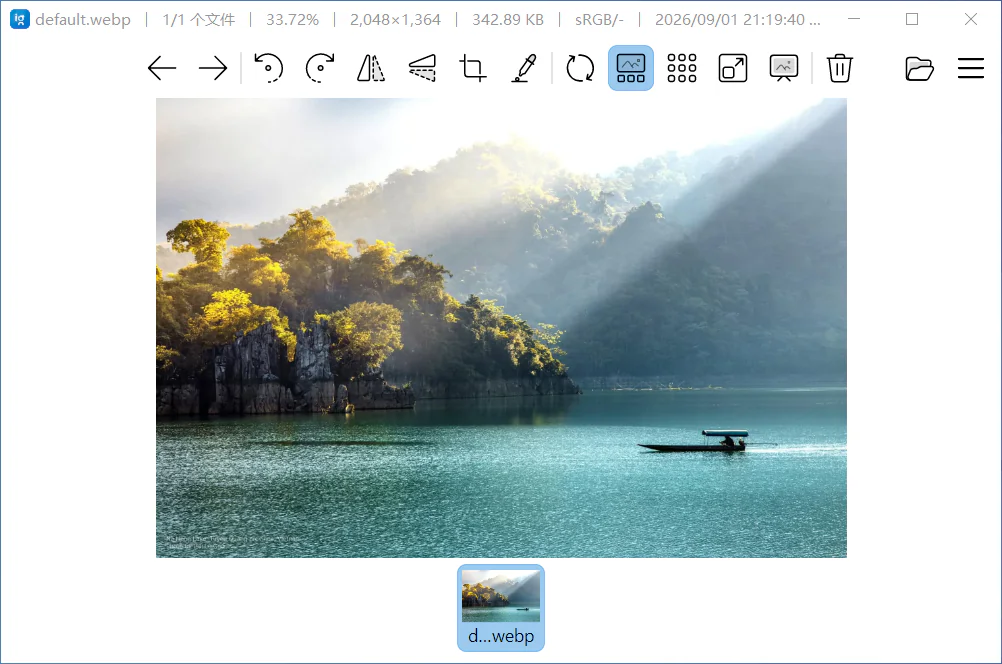
Task: Rotate image clockwise
Action: 320,68
